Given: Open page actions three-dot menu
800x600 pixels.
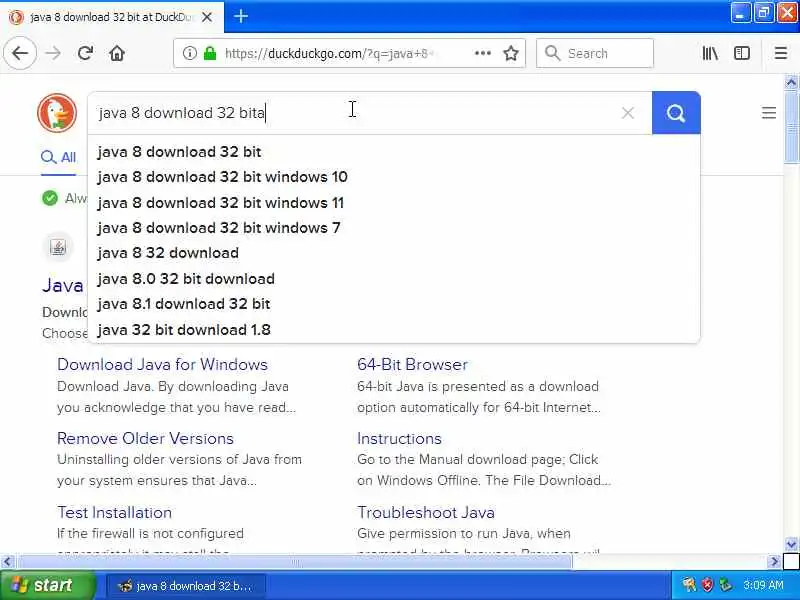Looking at the screenshot, I should (x=483, y=53).
